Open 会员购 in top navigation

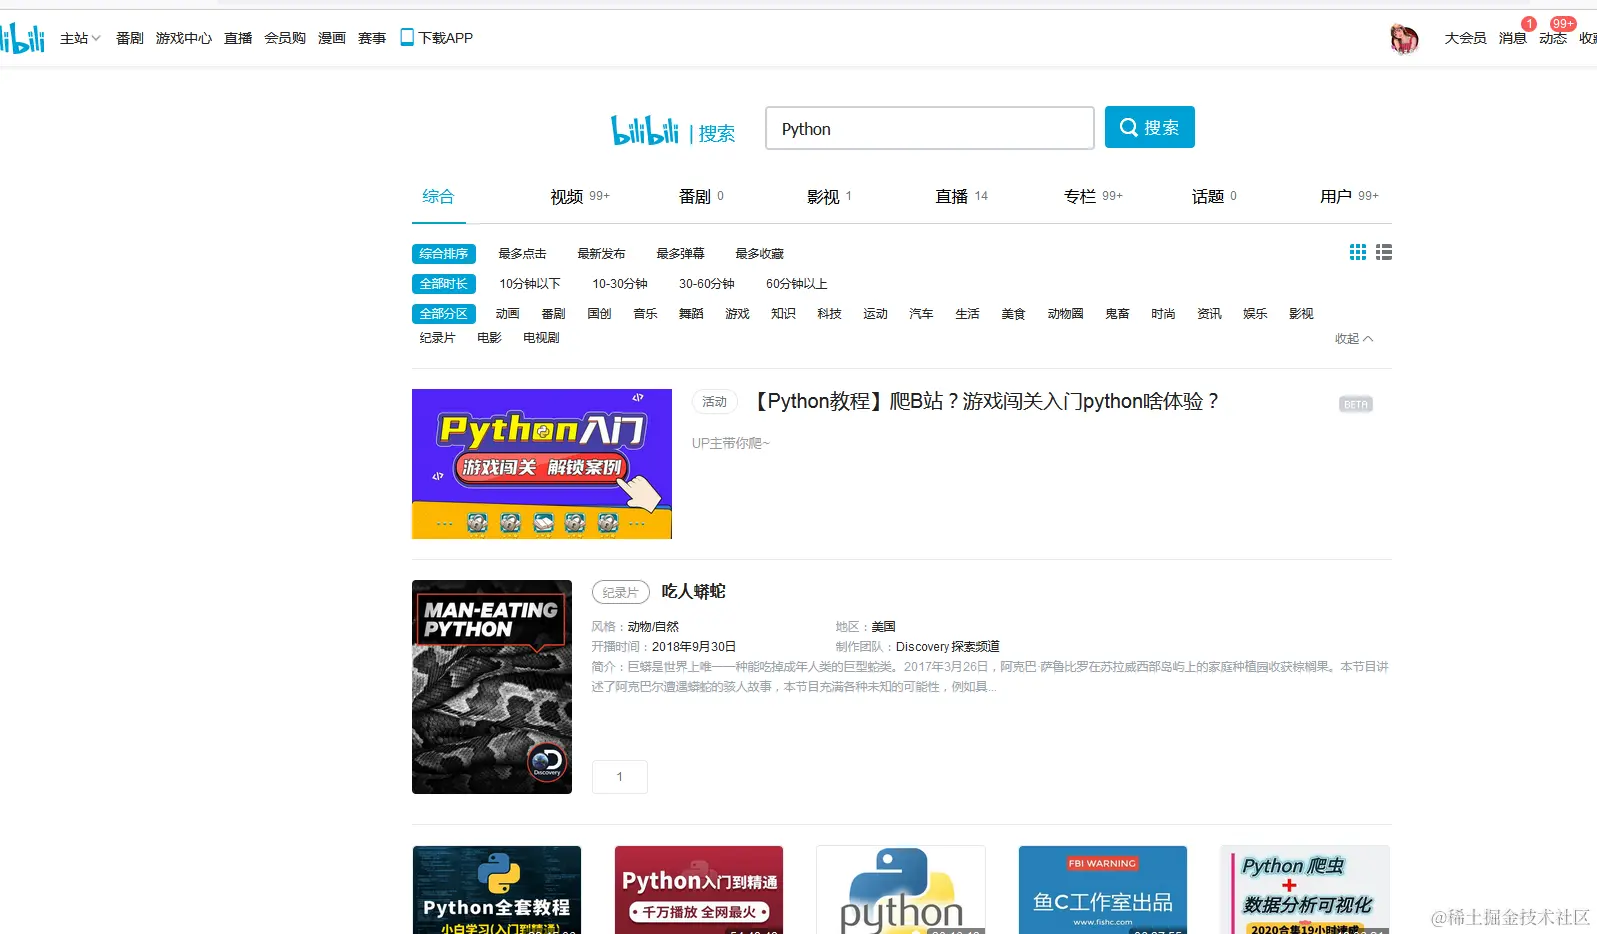pos(285,38)
